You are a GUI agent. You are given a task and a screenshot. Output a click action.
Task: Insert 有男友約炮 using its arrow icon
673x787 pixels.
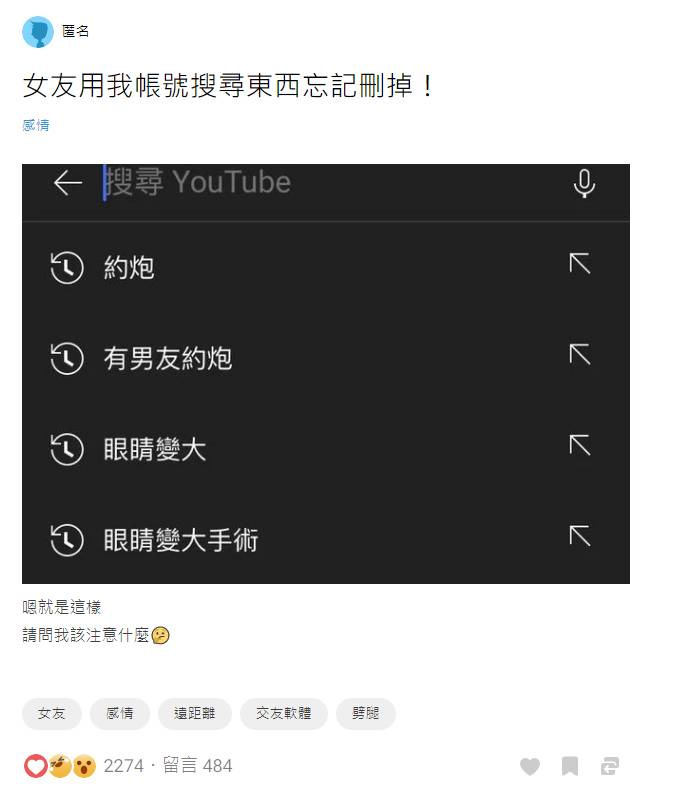pyautogui.click(x=580, y=354)
